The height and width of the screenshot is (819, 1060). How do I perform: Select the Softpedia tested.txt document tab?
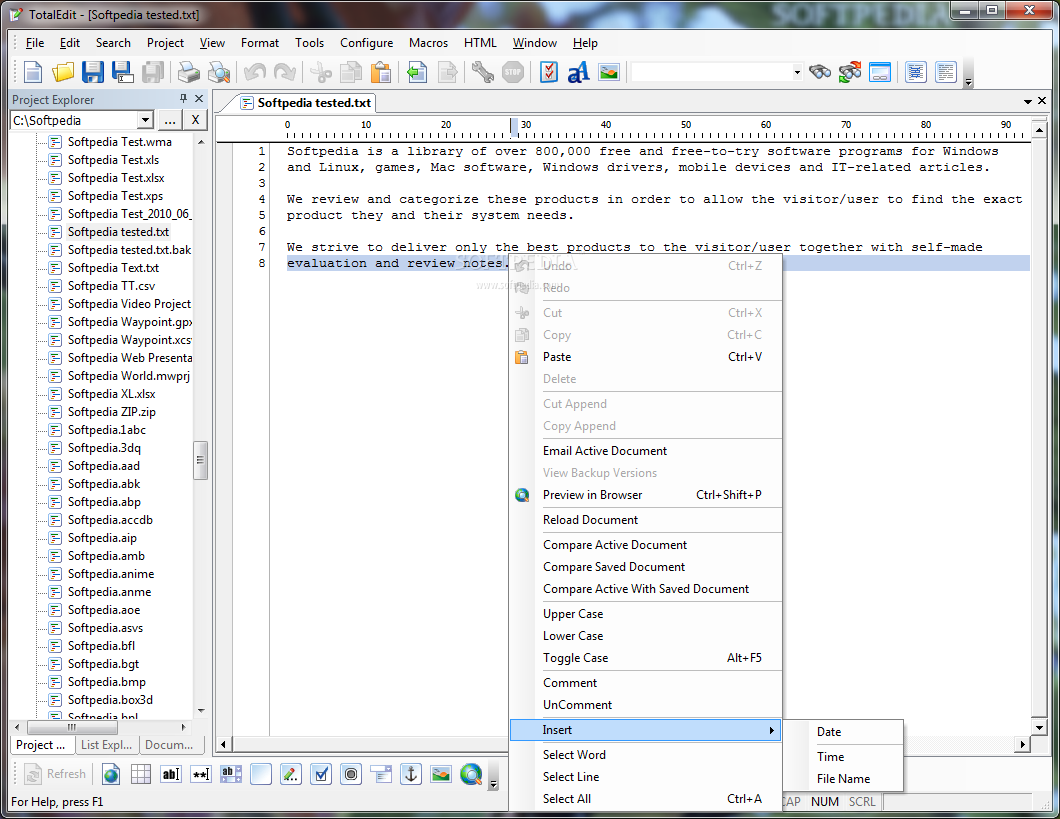(308, 103)
